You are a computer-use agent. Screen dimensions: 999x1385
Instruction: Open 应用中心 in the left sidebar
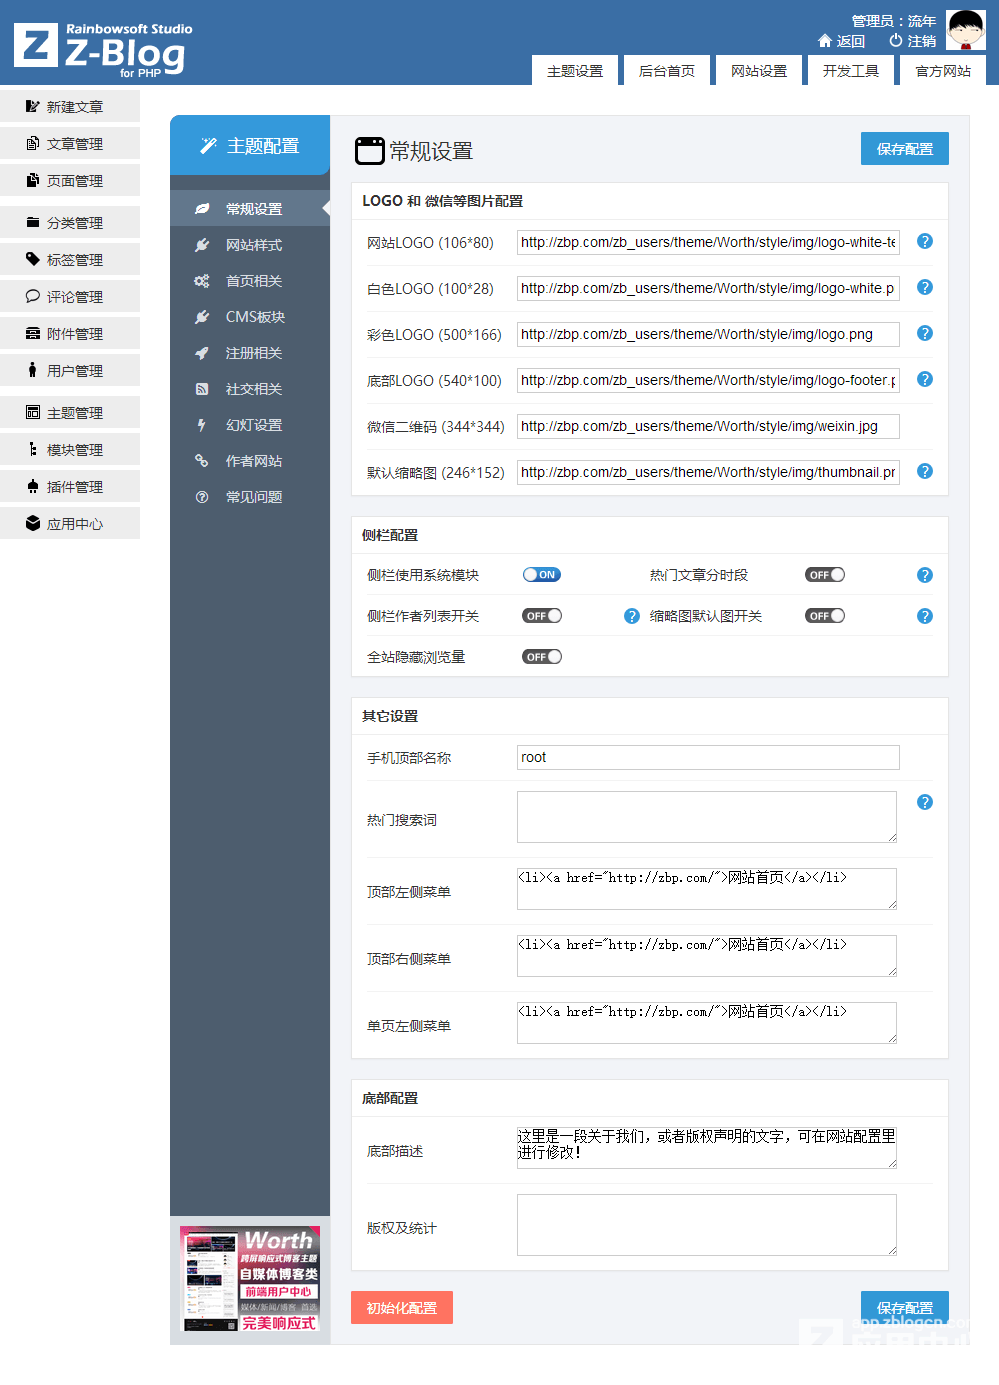70,524
